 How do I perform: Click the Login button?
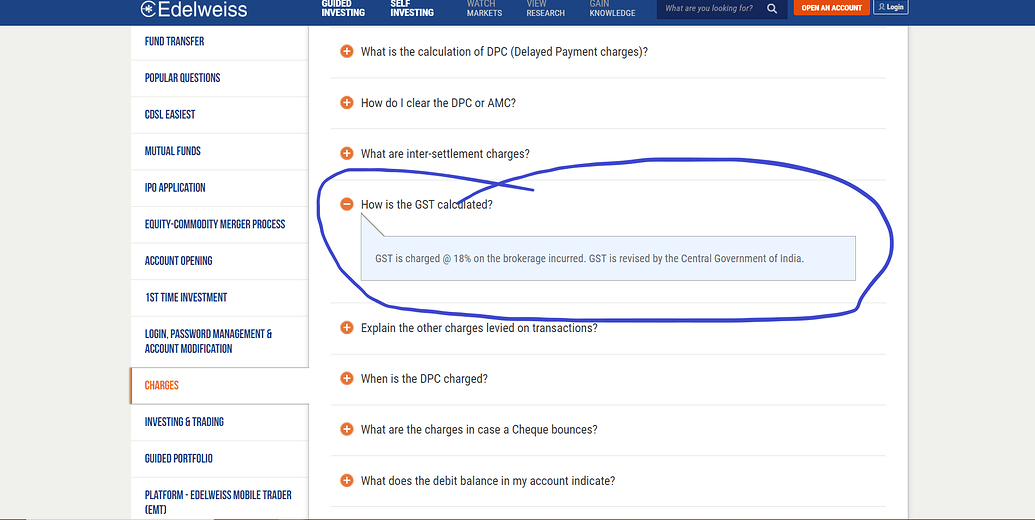890,7
